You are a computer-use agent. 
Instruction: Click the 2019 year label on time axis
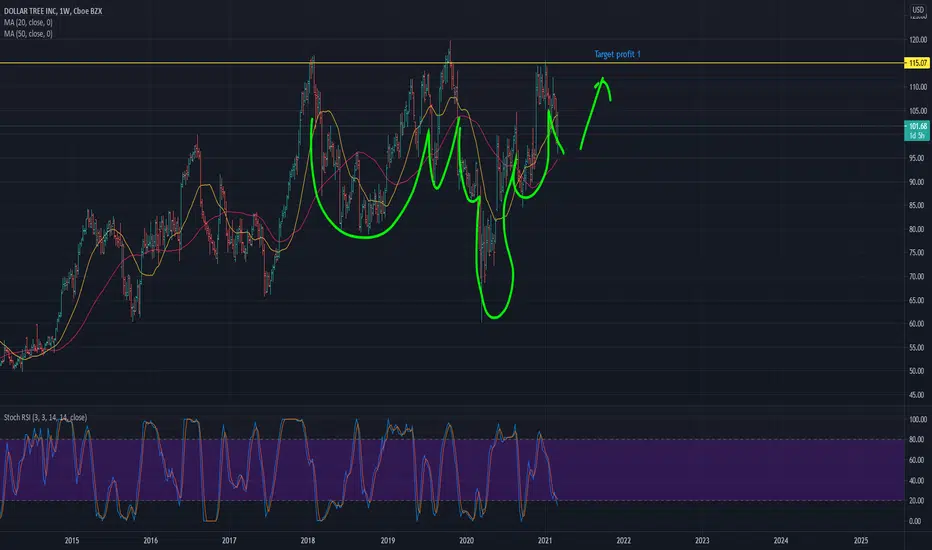(x=388, y=540)
